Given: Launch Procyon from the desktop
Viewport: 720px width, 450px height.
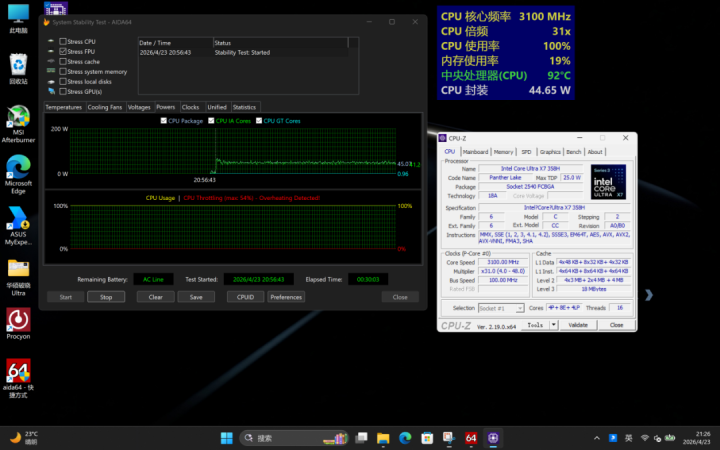Looking at the screenshot, I should tap(18, 320).
